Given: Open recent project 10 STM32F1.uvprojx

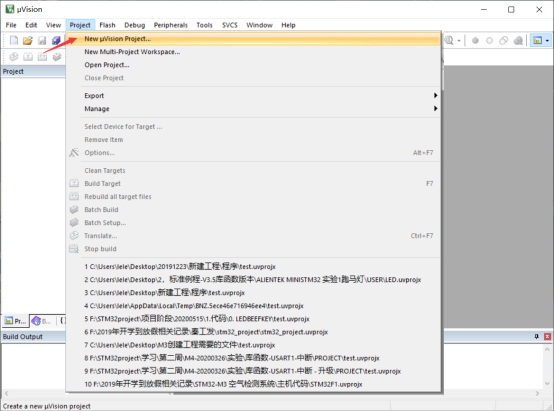Looking at the screenshot, I should 253,384.
